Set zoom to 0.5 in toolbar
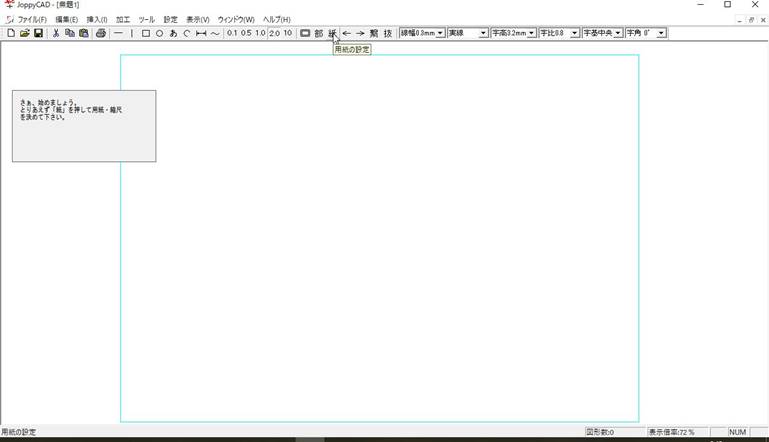The image size is (769, 442). (246, 33)
